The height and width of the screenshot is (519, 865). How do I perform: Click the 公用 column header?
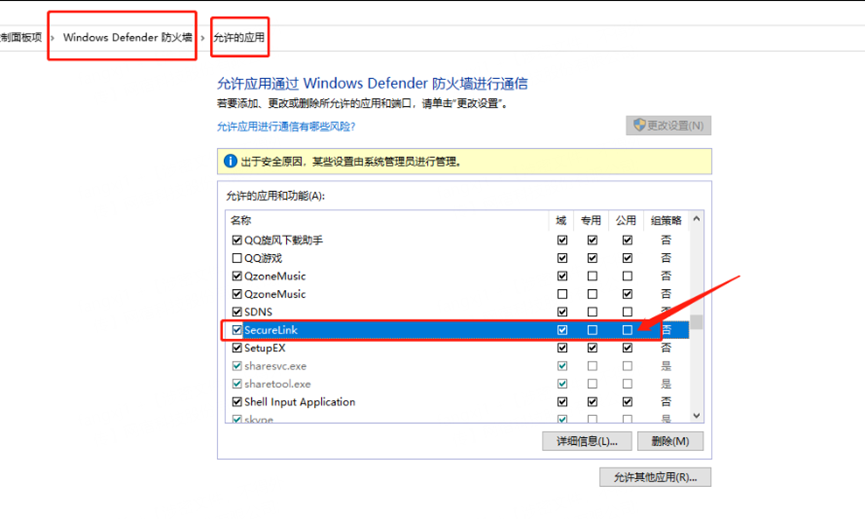coord(626,221)
